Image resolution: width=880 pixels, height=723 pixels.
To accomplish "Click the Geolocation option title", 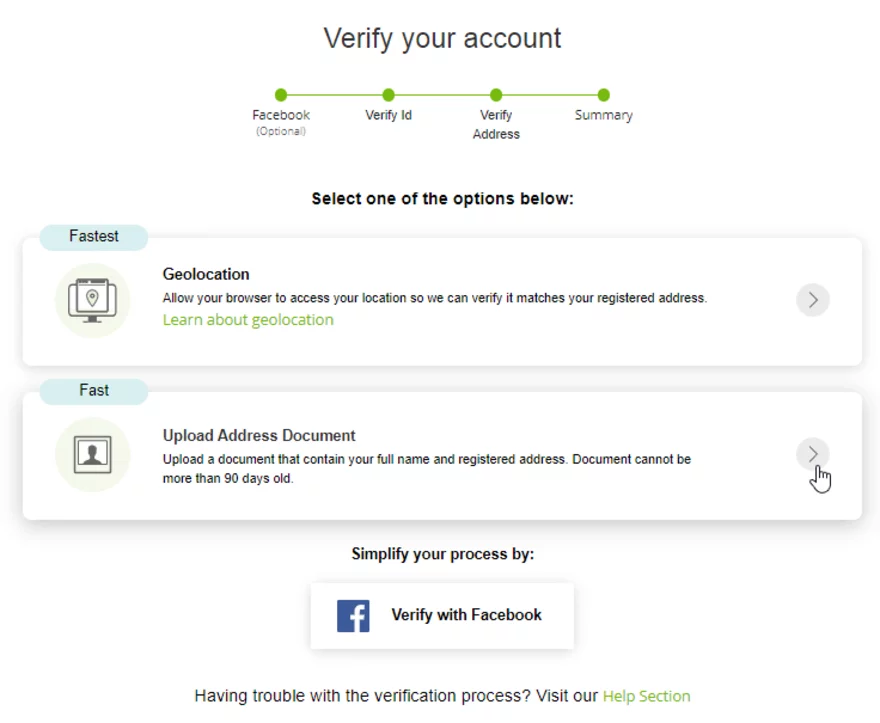I will [206, 274].
